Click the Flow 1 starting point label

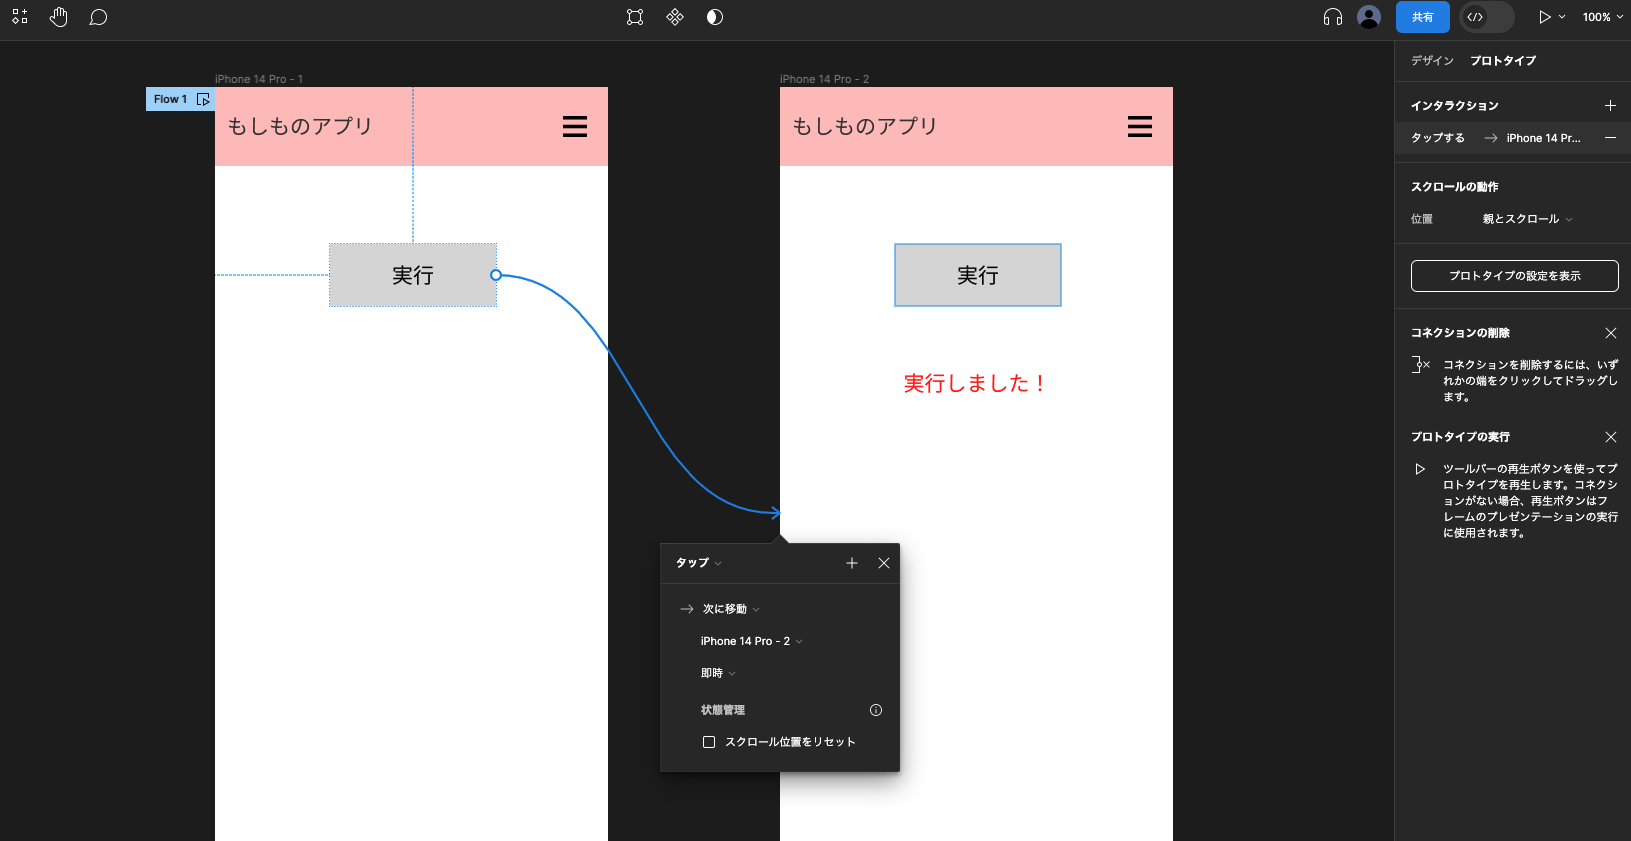(170, 99)
